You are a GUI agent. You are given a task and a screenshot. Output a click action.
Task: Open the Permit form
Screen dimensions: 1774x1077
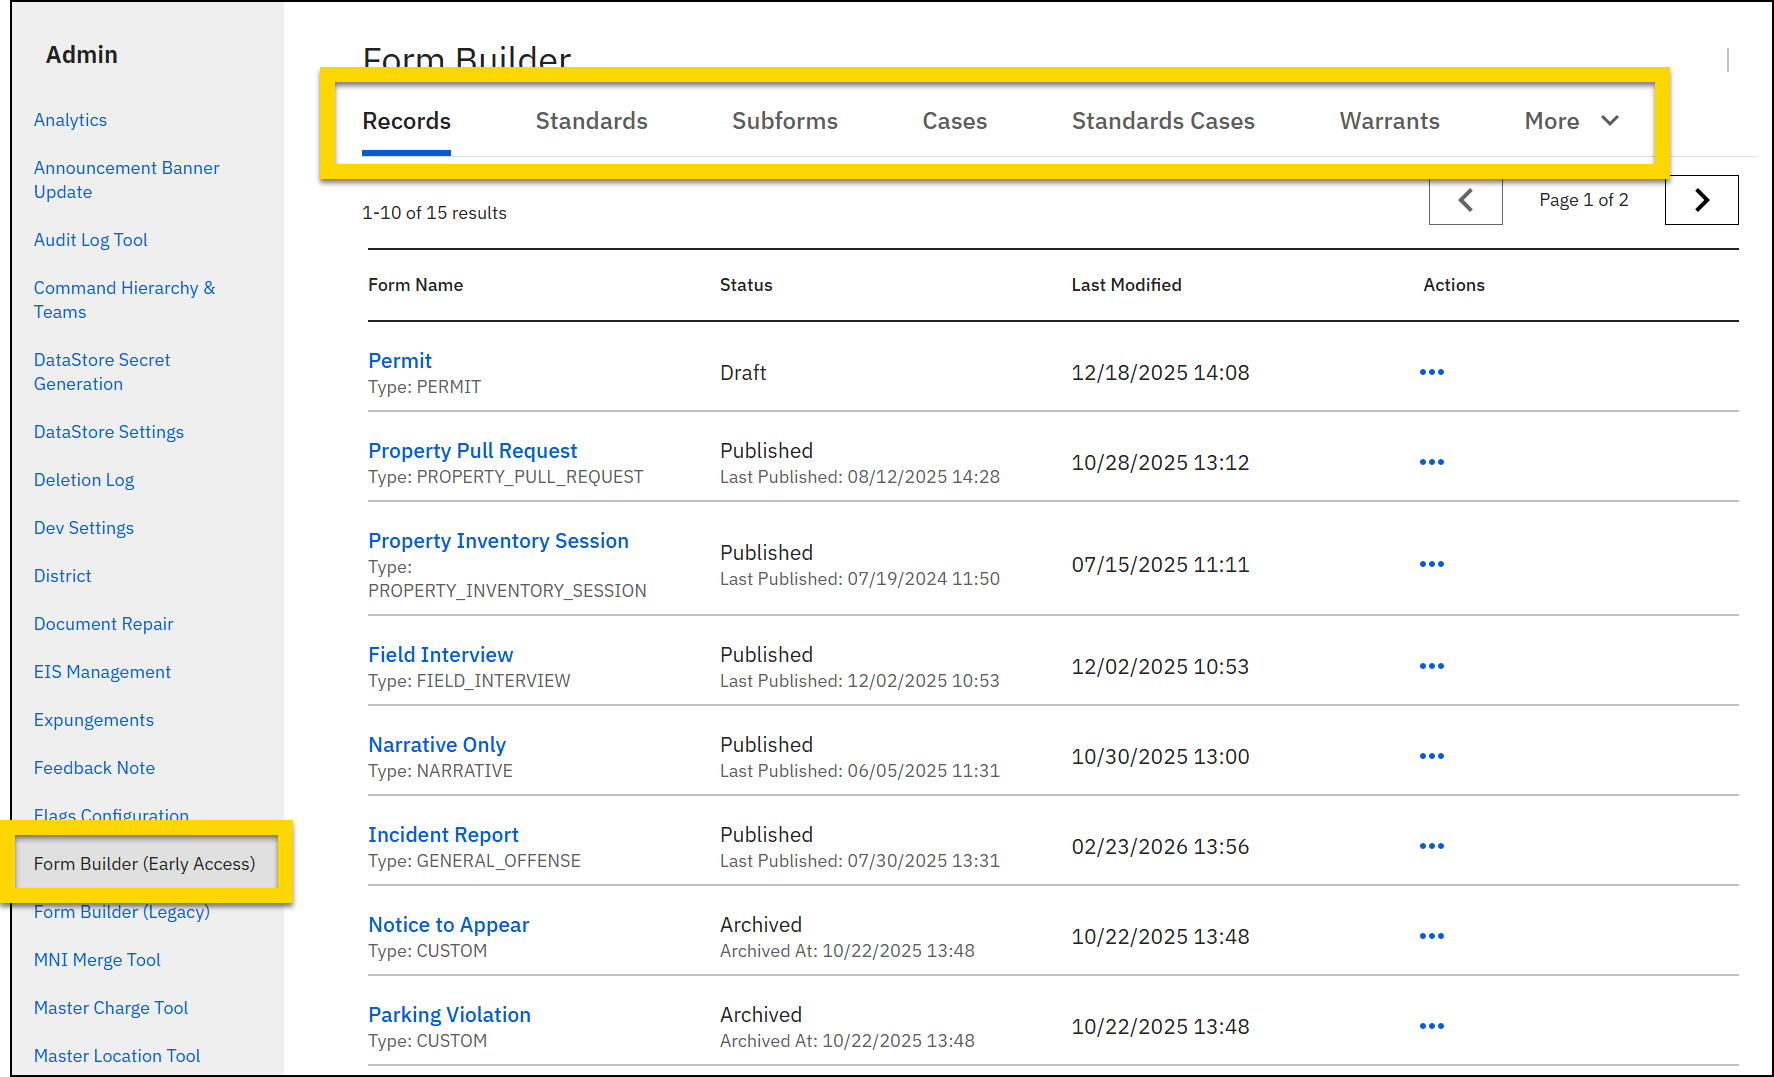click(399, 360)
